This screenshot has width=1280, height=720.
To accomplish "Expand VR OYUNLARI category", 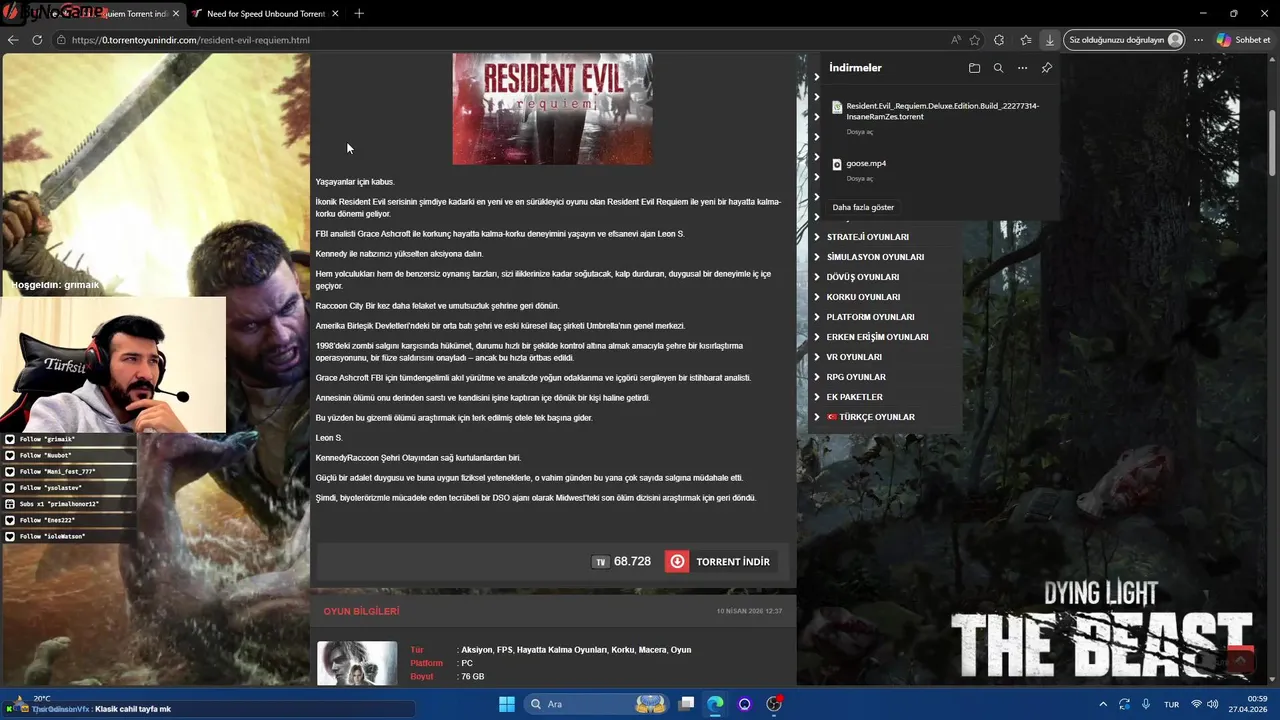I will (854, 357).
